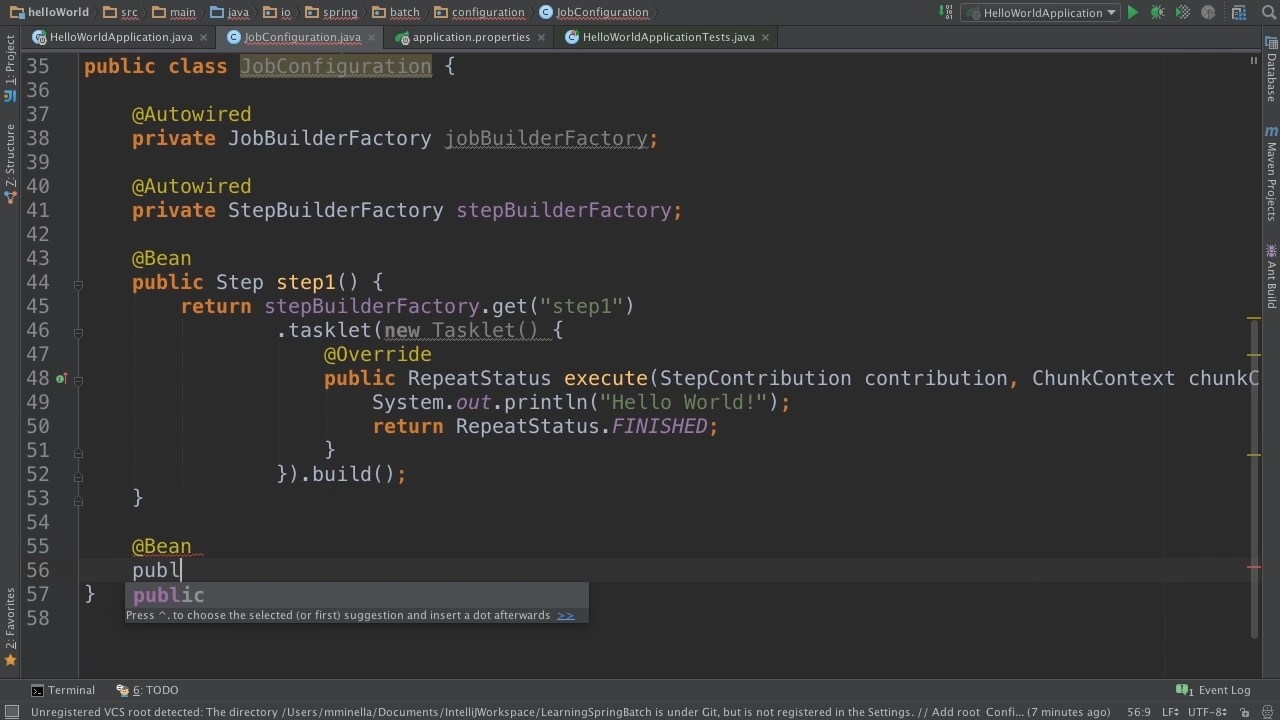The image size is (1280, 720).
Task: Open the Favorites tool window
Action: click(x=10, y=626)
